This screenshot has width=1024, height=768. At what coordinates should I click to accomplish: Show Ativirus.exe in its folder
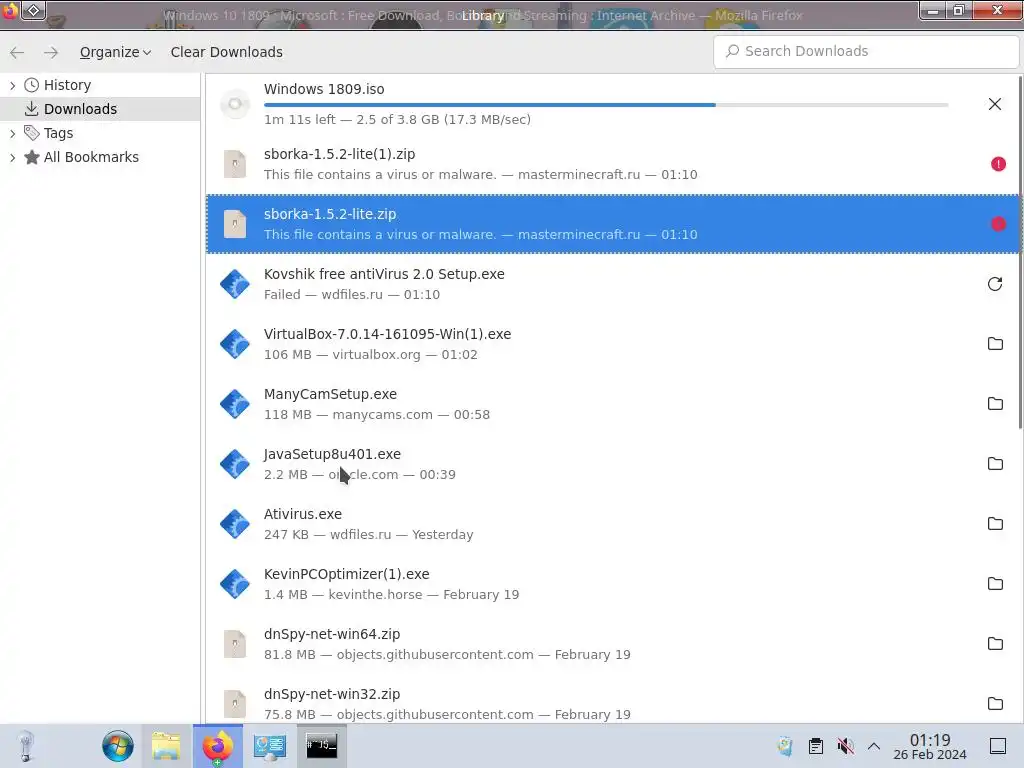pyautogui.click(x=995, y=524)
